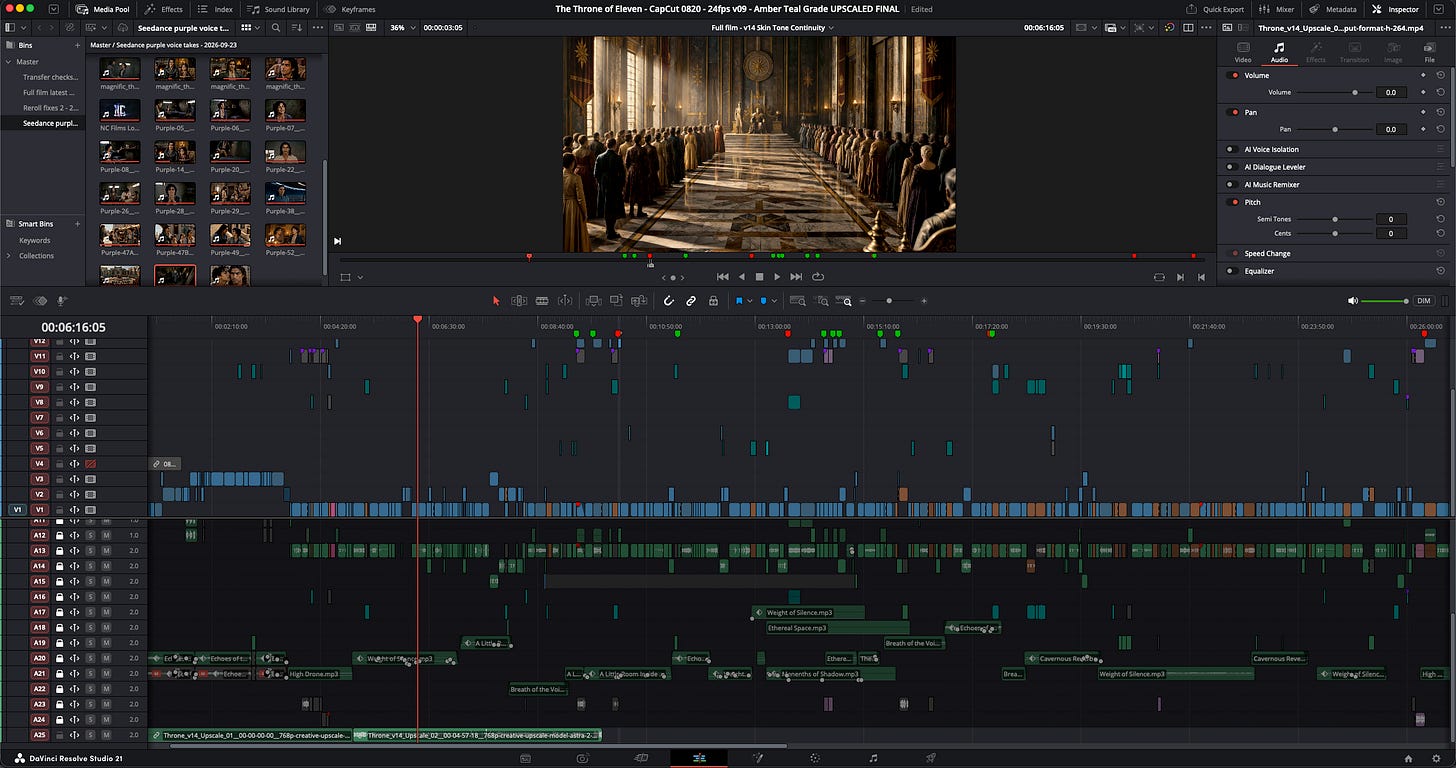Open the Metadata panel
The height and width of the screenshot is (768, 1456).
(x=1332, y=9)
